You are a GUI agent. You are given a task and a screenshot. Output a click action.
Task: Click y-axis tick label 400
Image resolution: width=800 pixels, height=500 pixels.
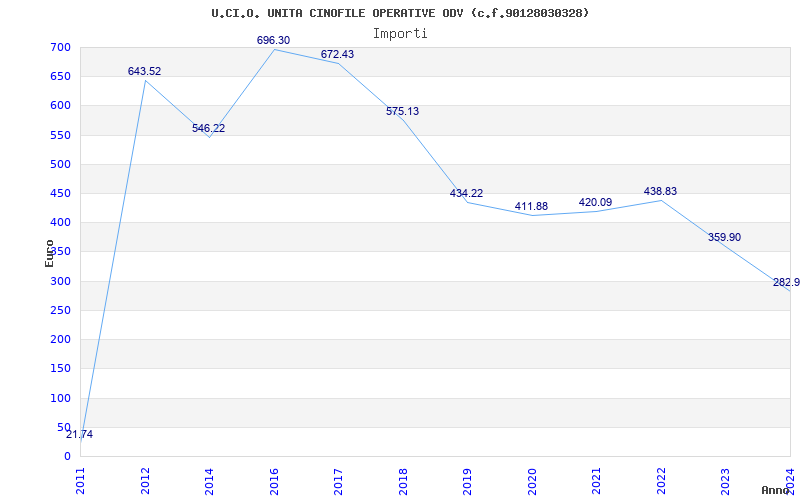[x=61, y=223]
